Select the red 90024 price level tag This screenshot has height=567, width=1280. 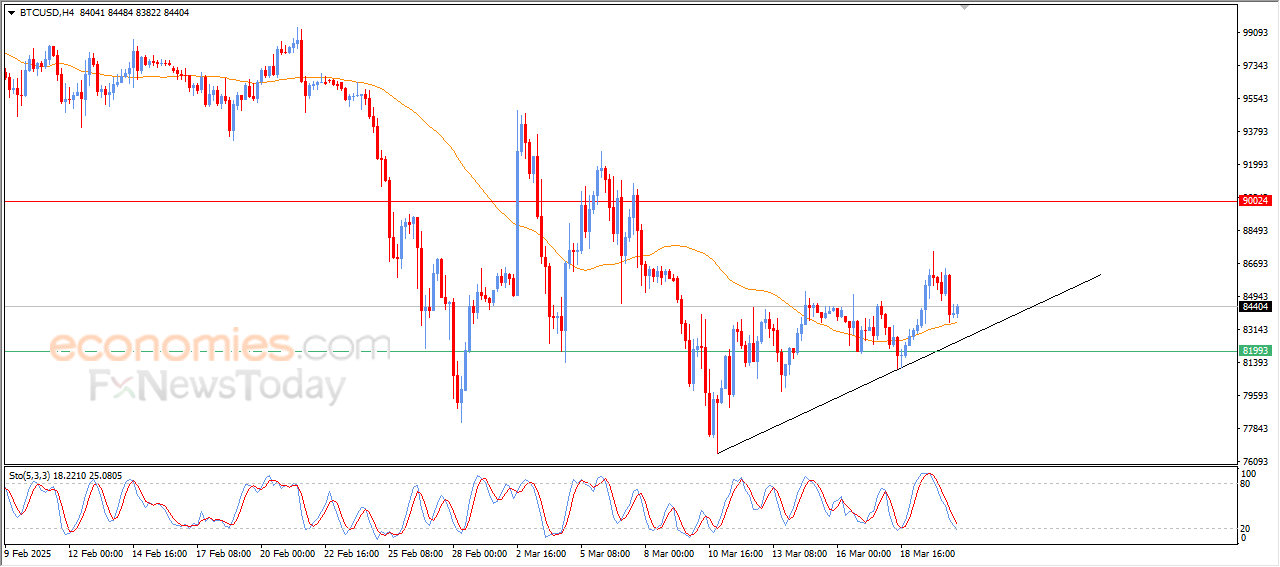(1255, 201)
